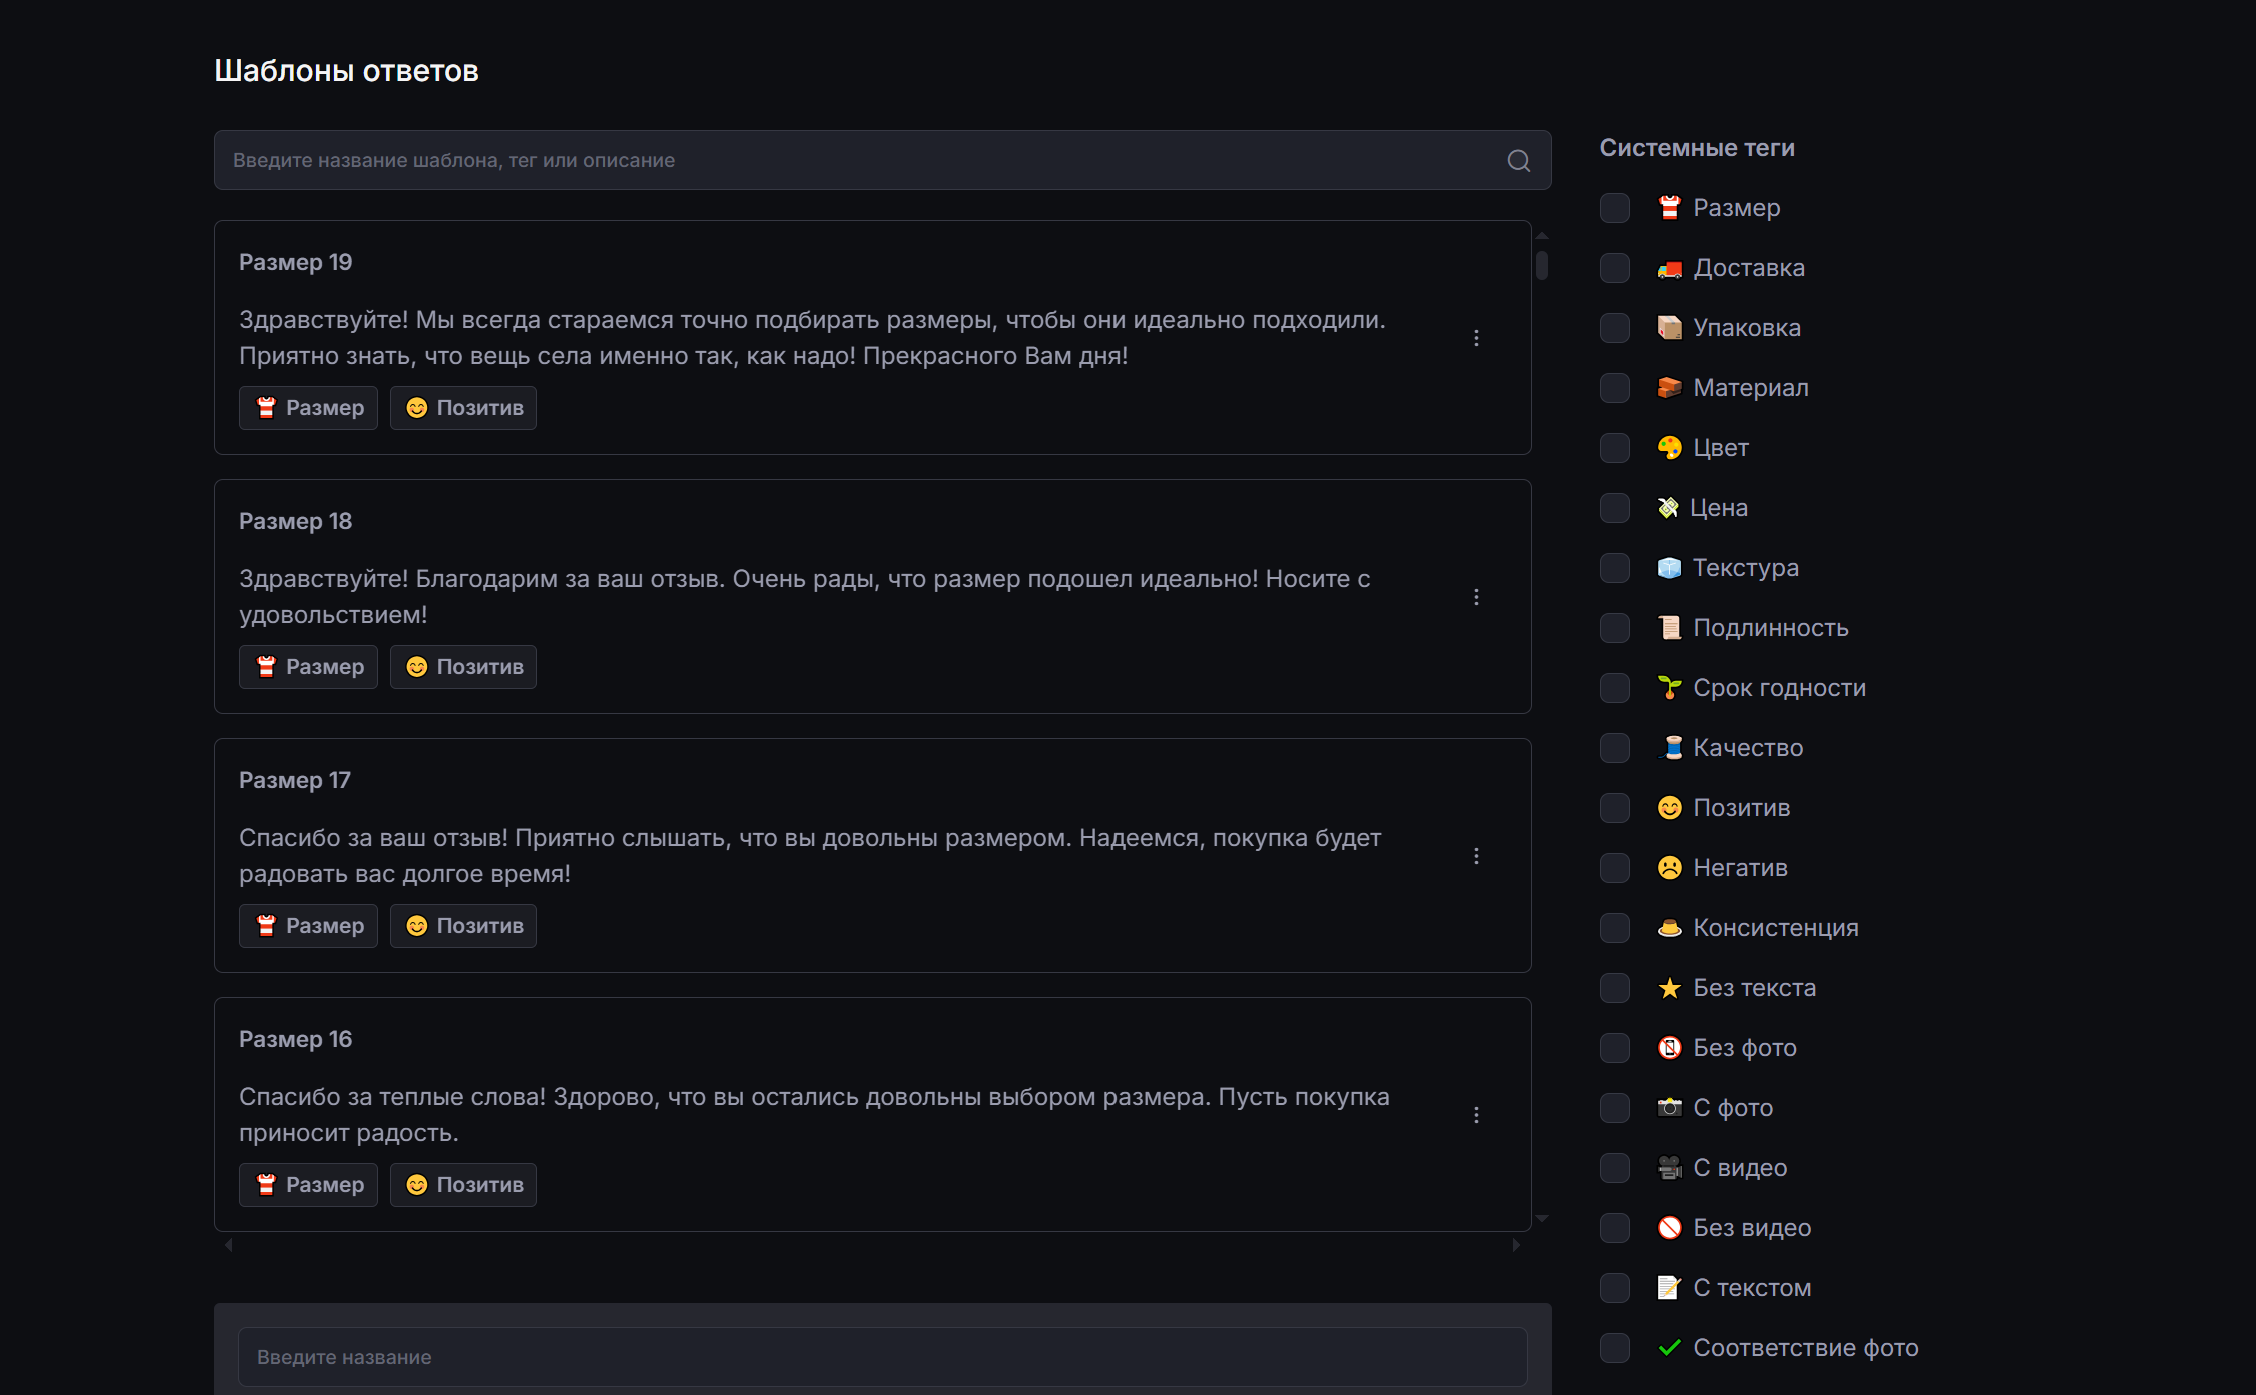Click Позитив tag on Размер 18 template

463,667
